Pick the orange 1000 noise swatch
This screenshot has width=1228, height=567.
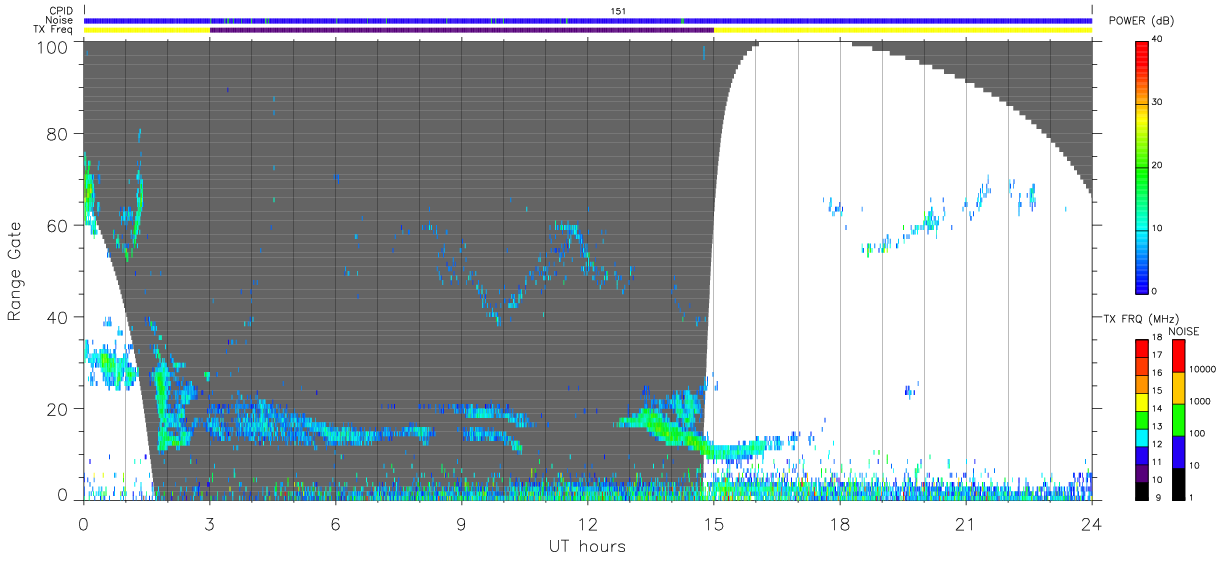1178,388
